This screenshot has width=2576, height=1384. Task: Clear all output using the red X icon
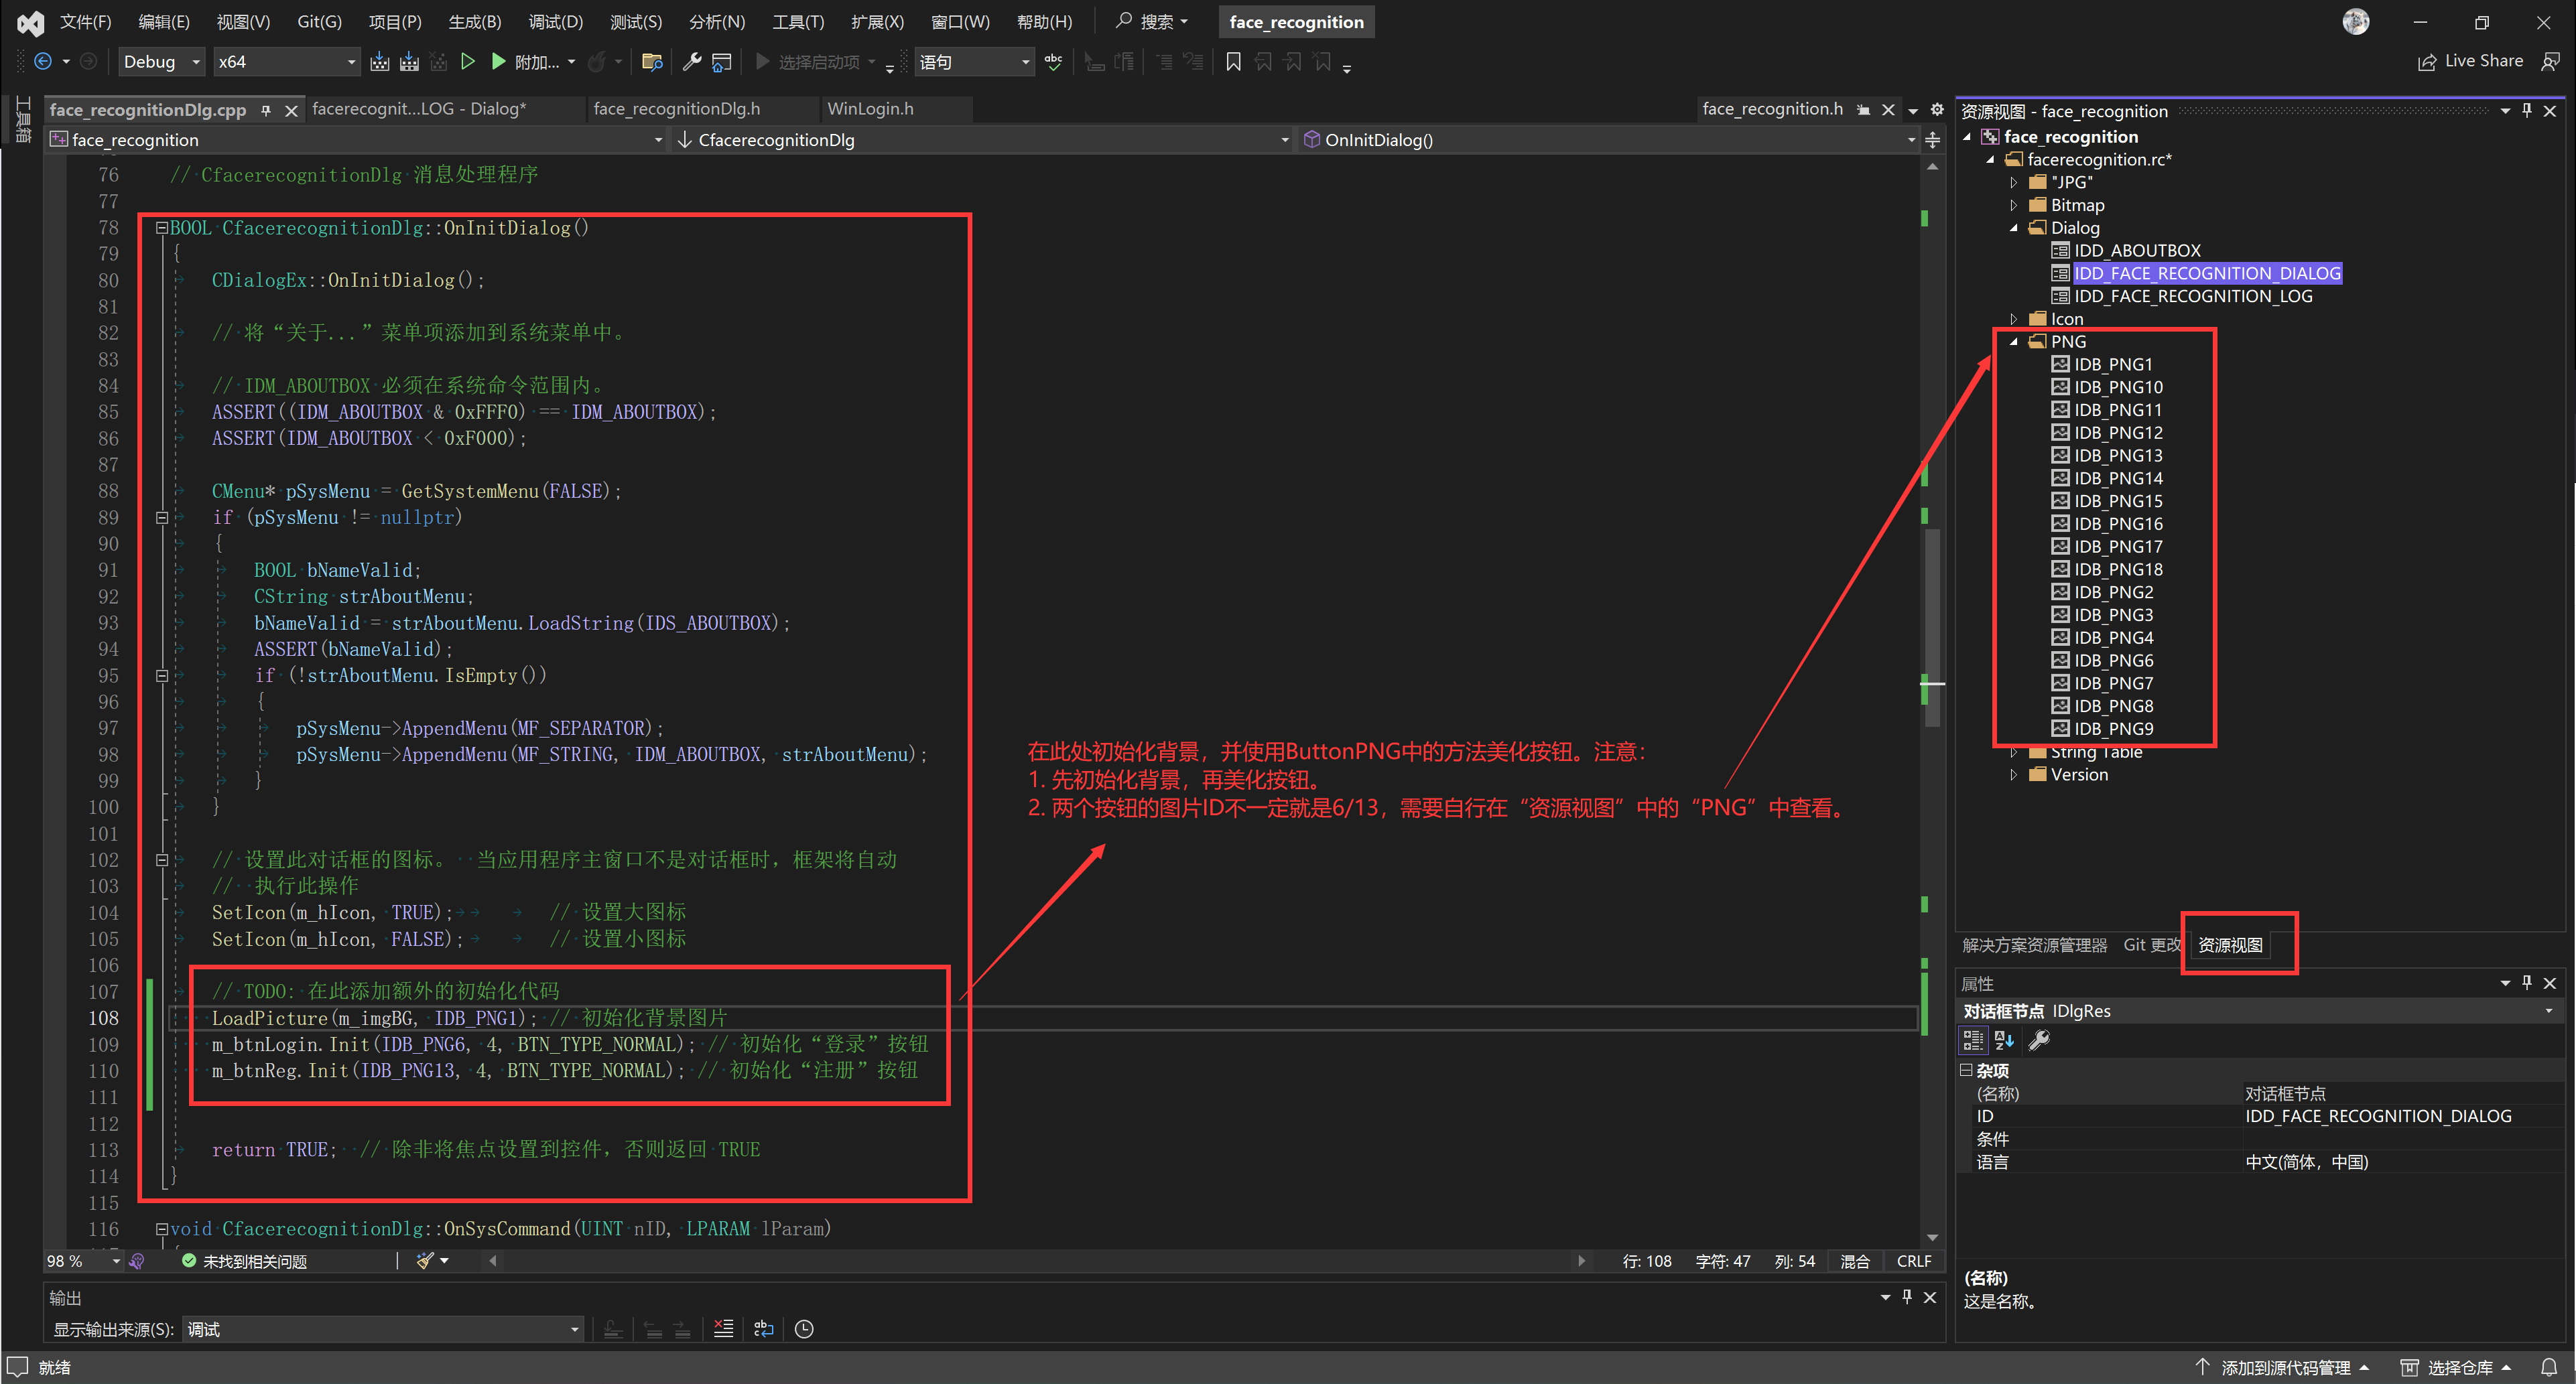click(x=723, y=1329)
